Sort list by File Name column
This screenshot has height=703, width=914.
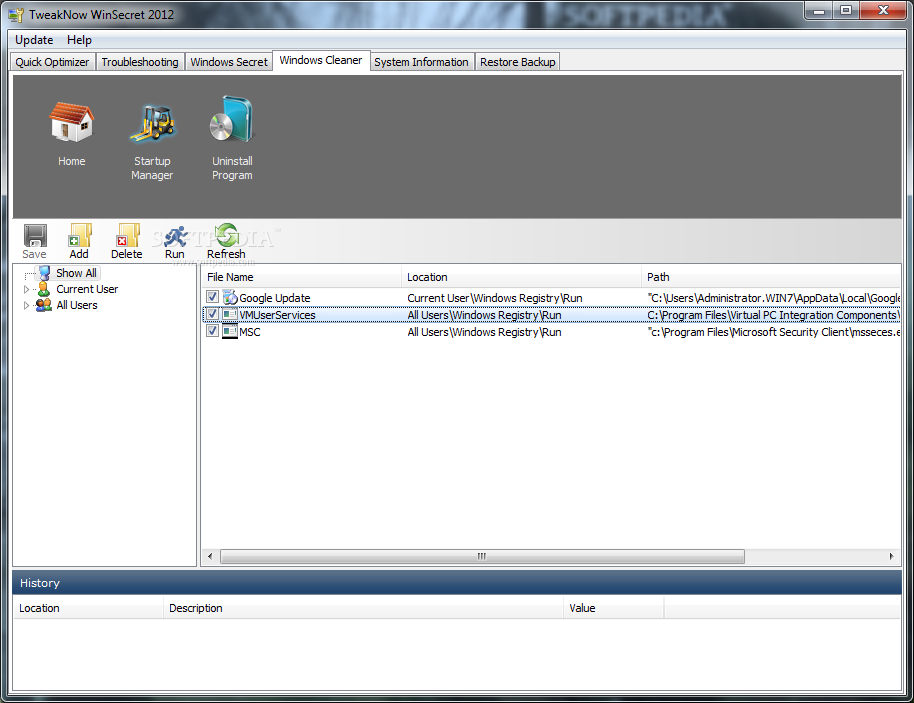click(x=301, y=277)
